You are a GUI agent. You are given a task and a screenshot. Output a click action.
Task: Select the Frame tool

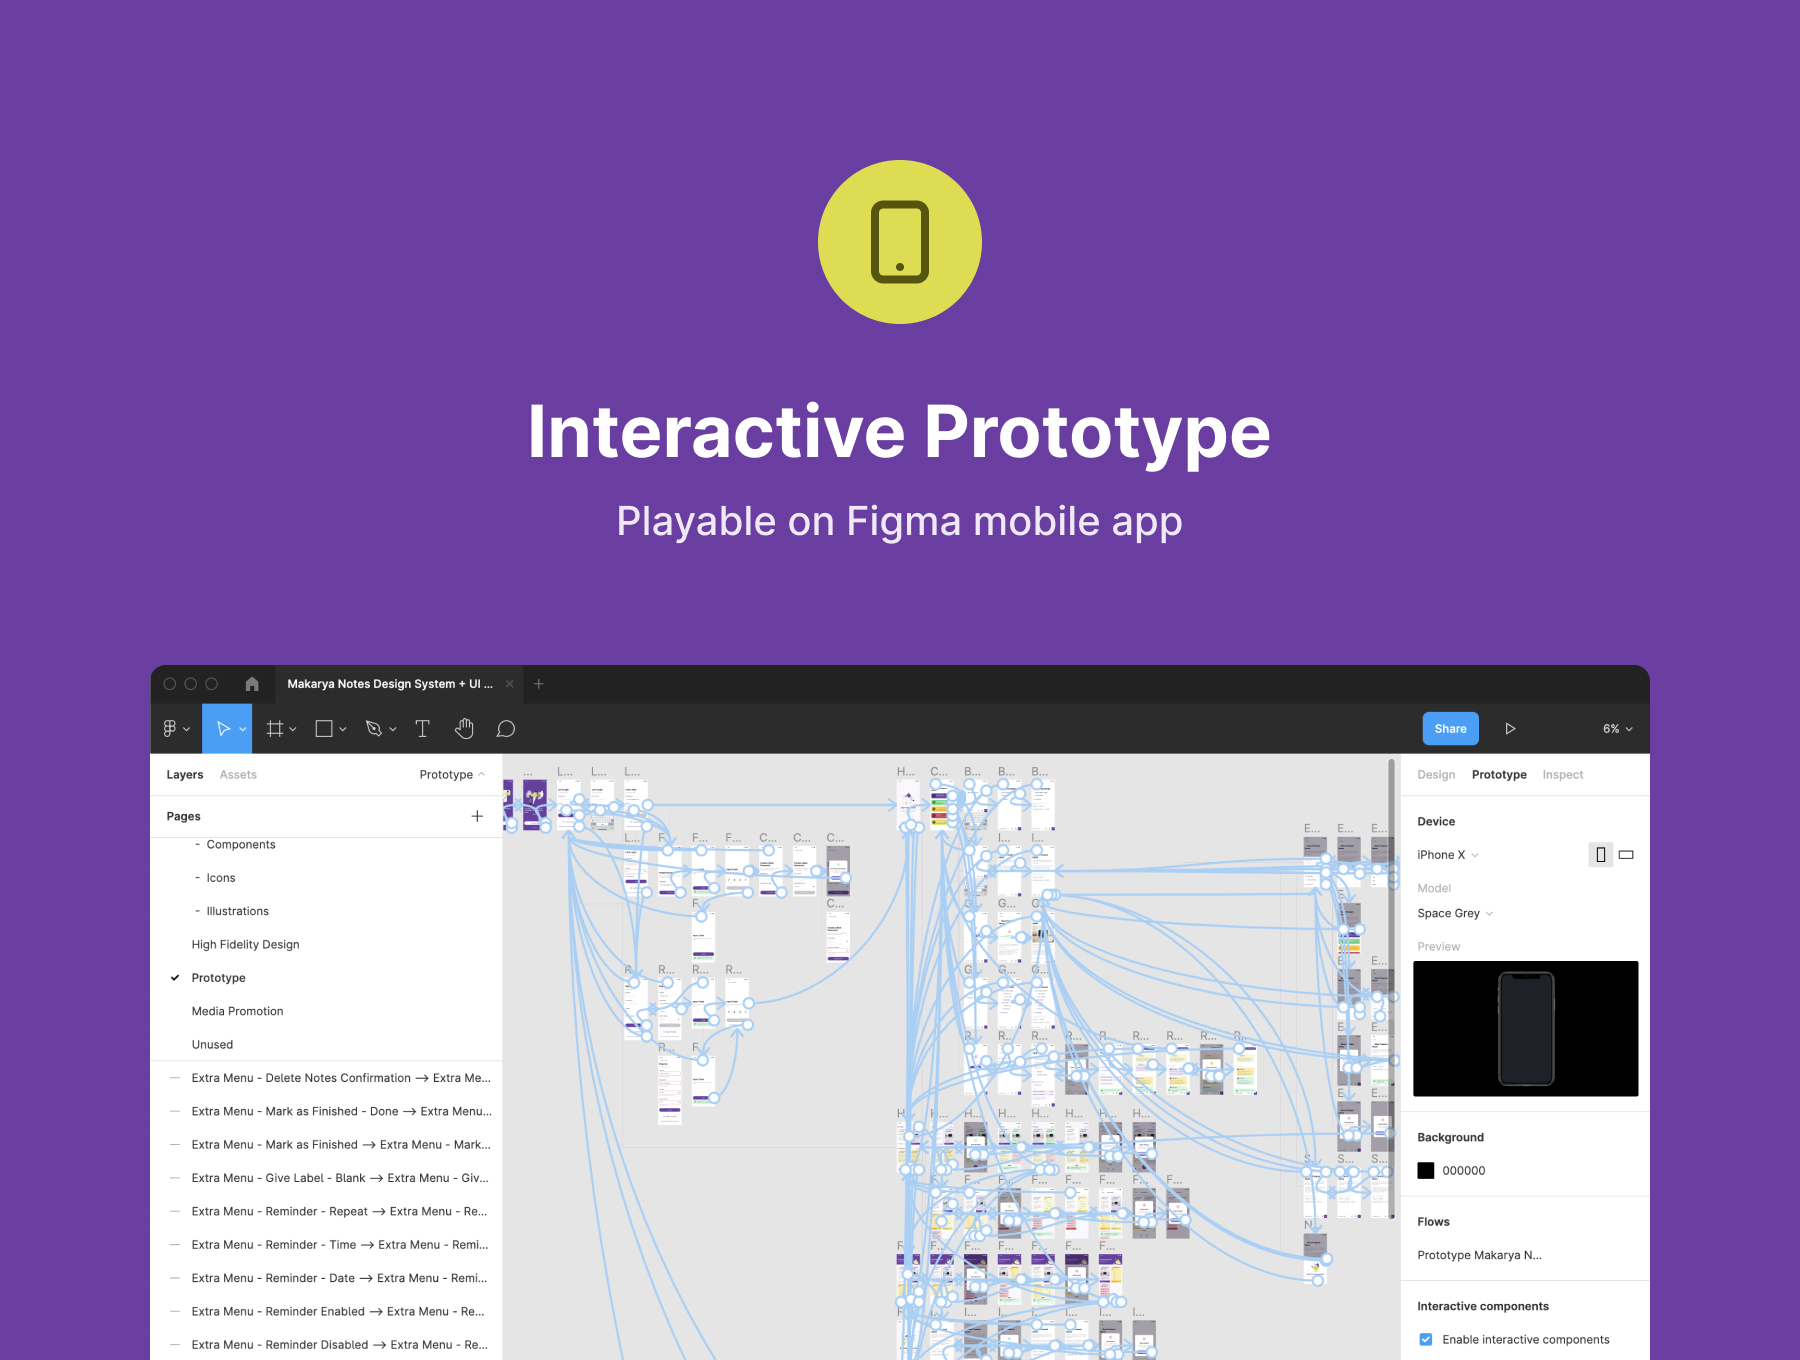pos(275,729)
